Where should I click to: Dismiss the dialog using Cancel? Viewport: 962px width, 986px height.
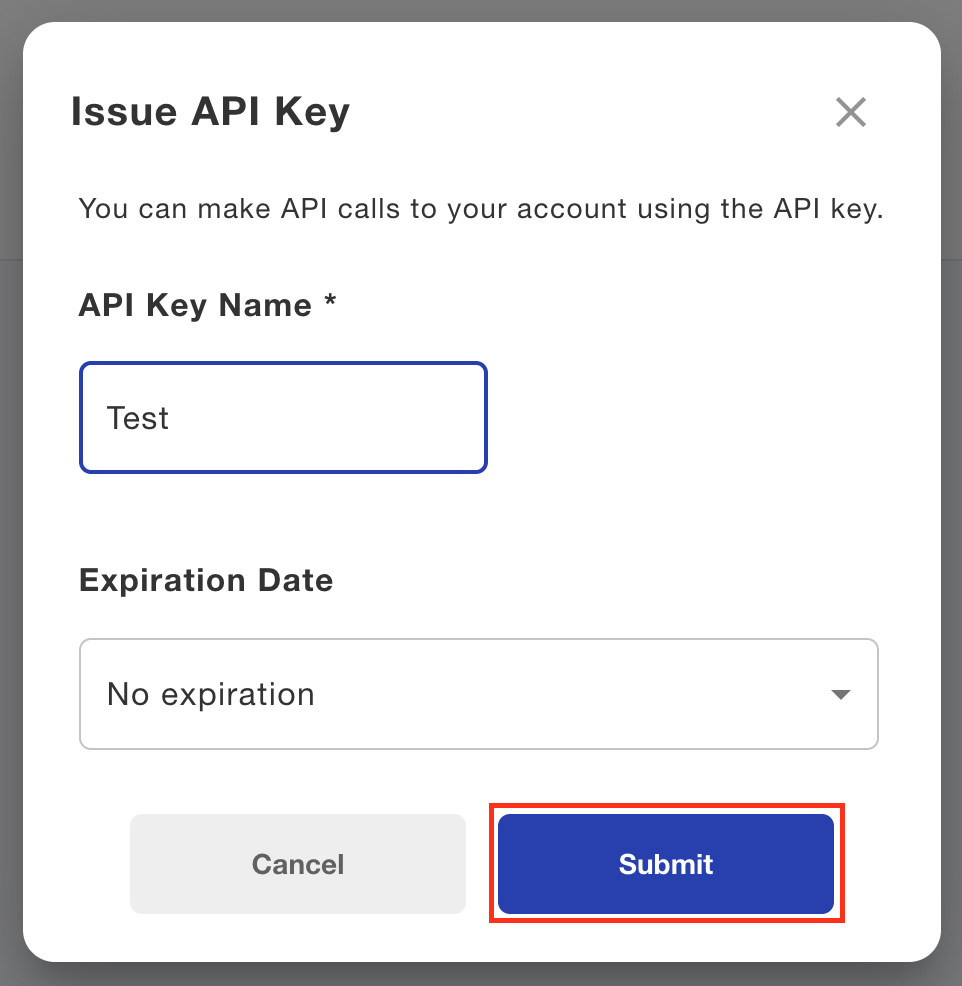coord(298,864)
